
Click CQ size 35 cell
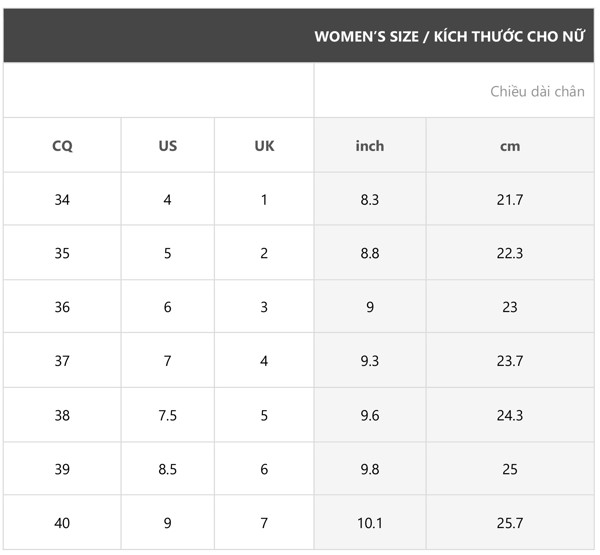coord(62,254)
